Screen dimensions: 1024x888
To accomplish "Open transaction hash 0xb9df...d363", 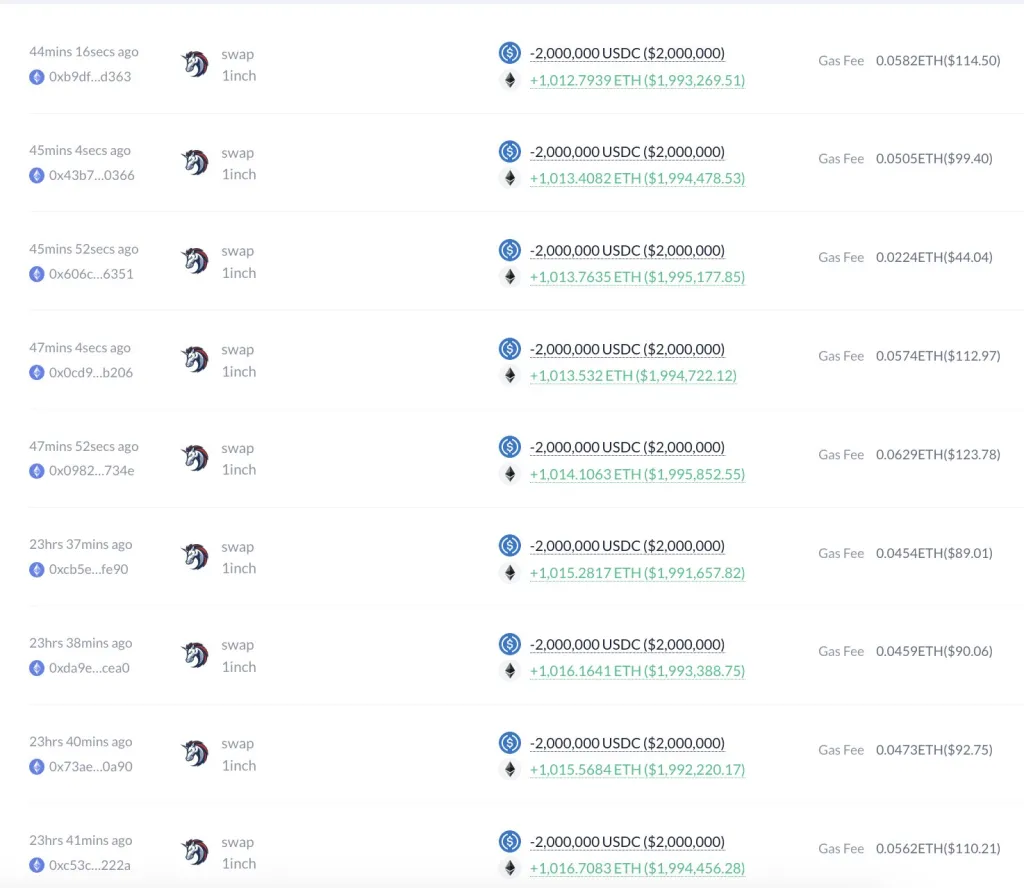I will click(90, 77).
